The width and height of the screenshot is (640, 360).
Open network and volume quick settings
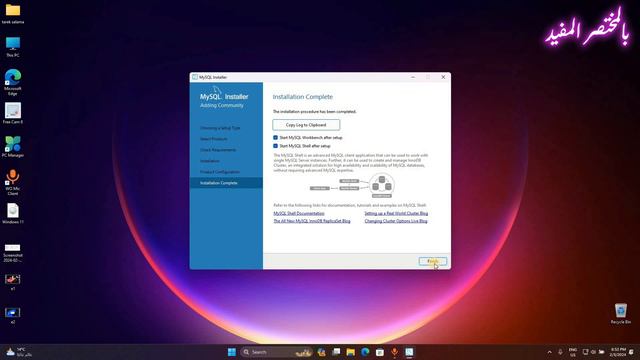coord(593,352)
